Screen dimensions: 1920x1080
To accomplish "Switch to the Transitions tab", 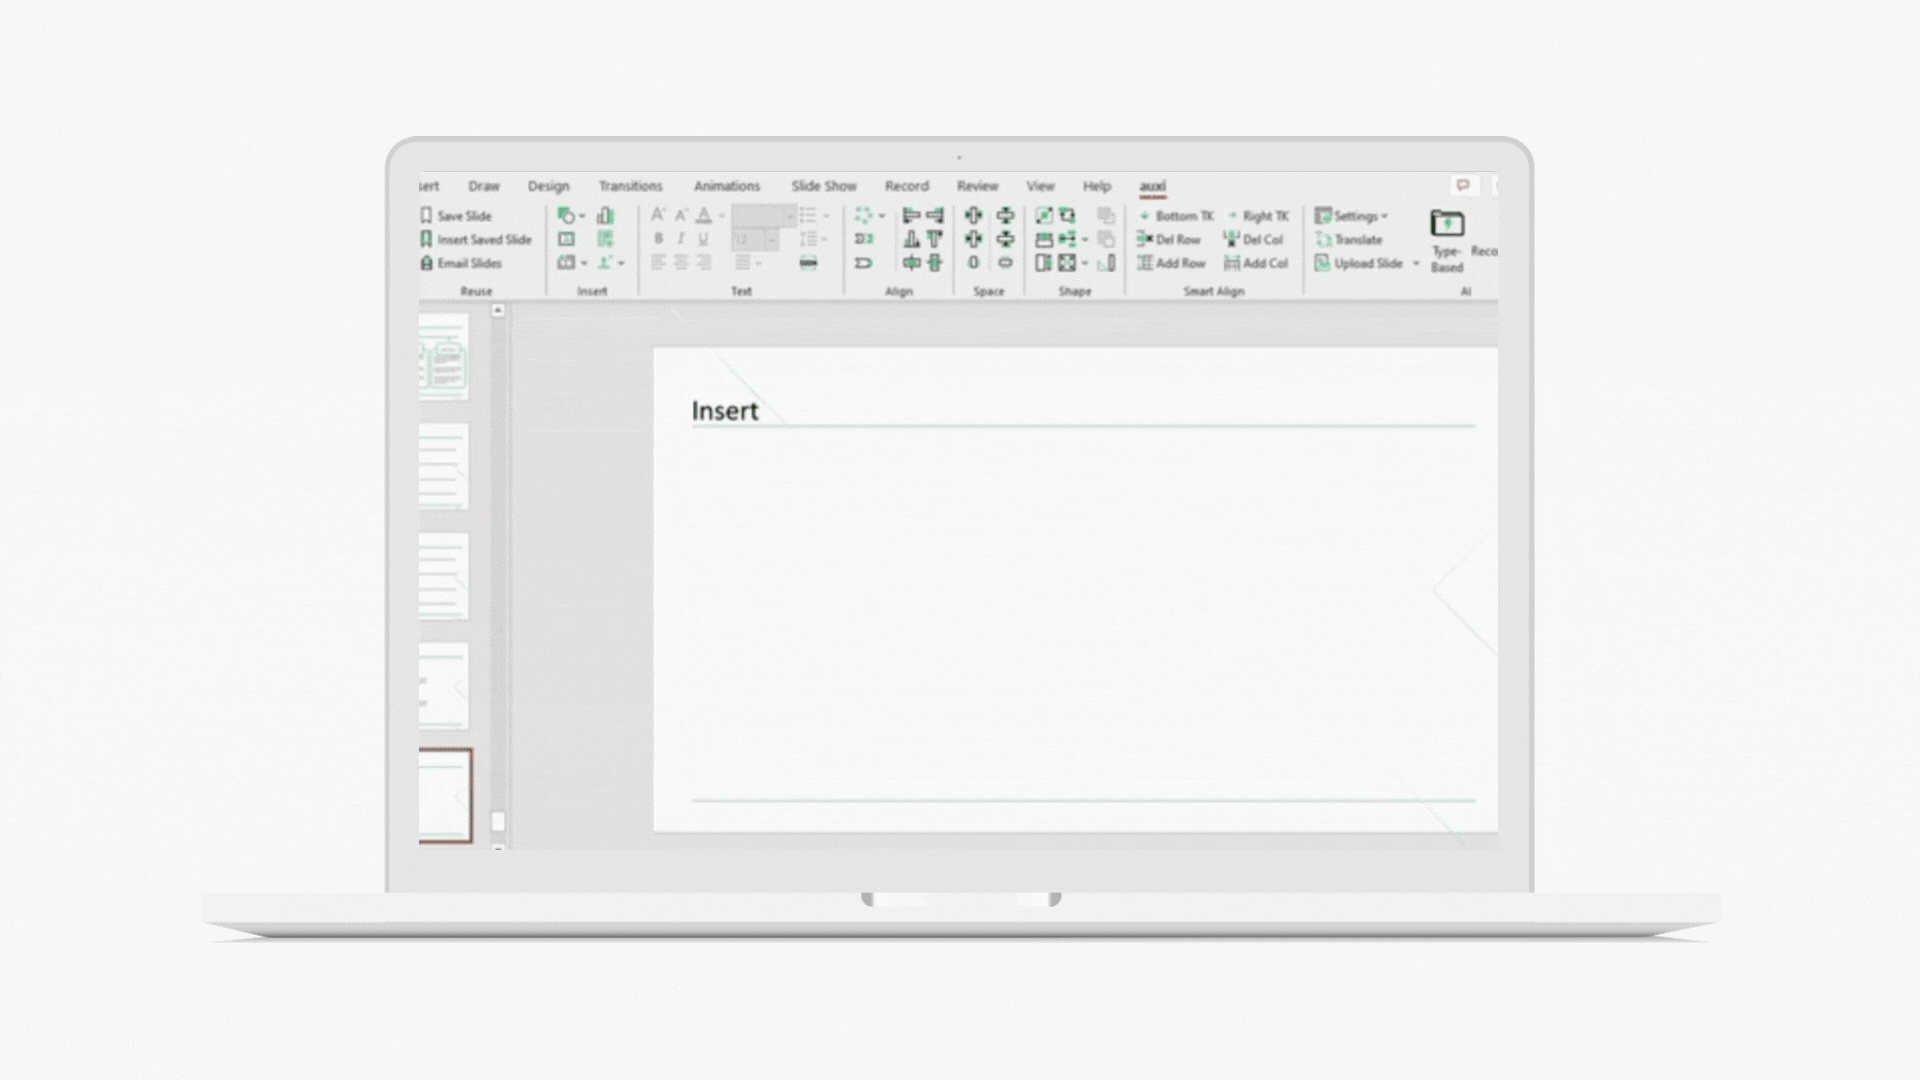I will pos(630,186).
